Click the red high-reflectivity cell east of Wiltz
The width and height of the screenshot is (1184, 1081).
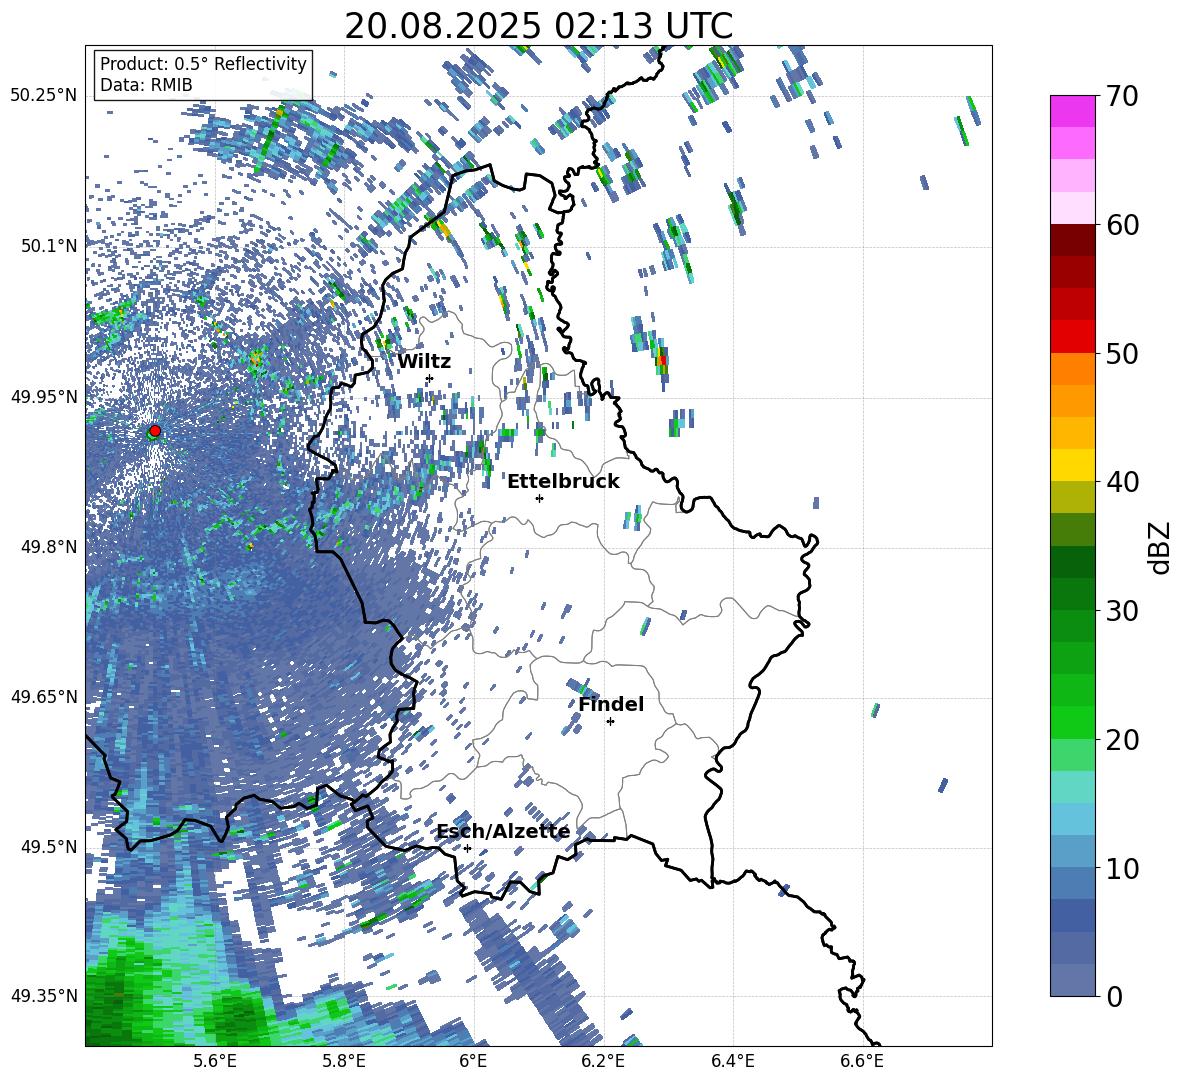pyautogui.click(x=662, y=360)
